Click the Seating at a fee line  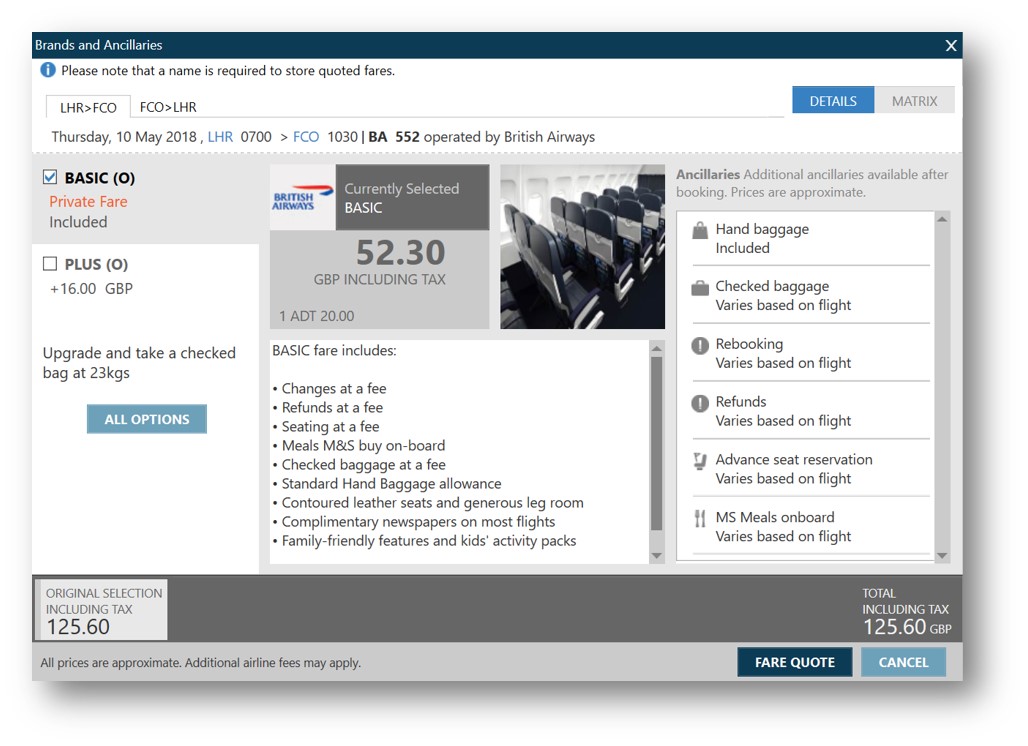[x=326, y=427]
